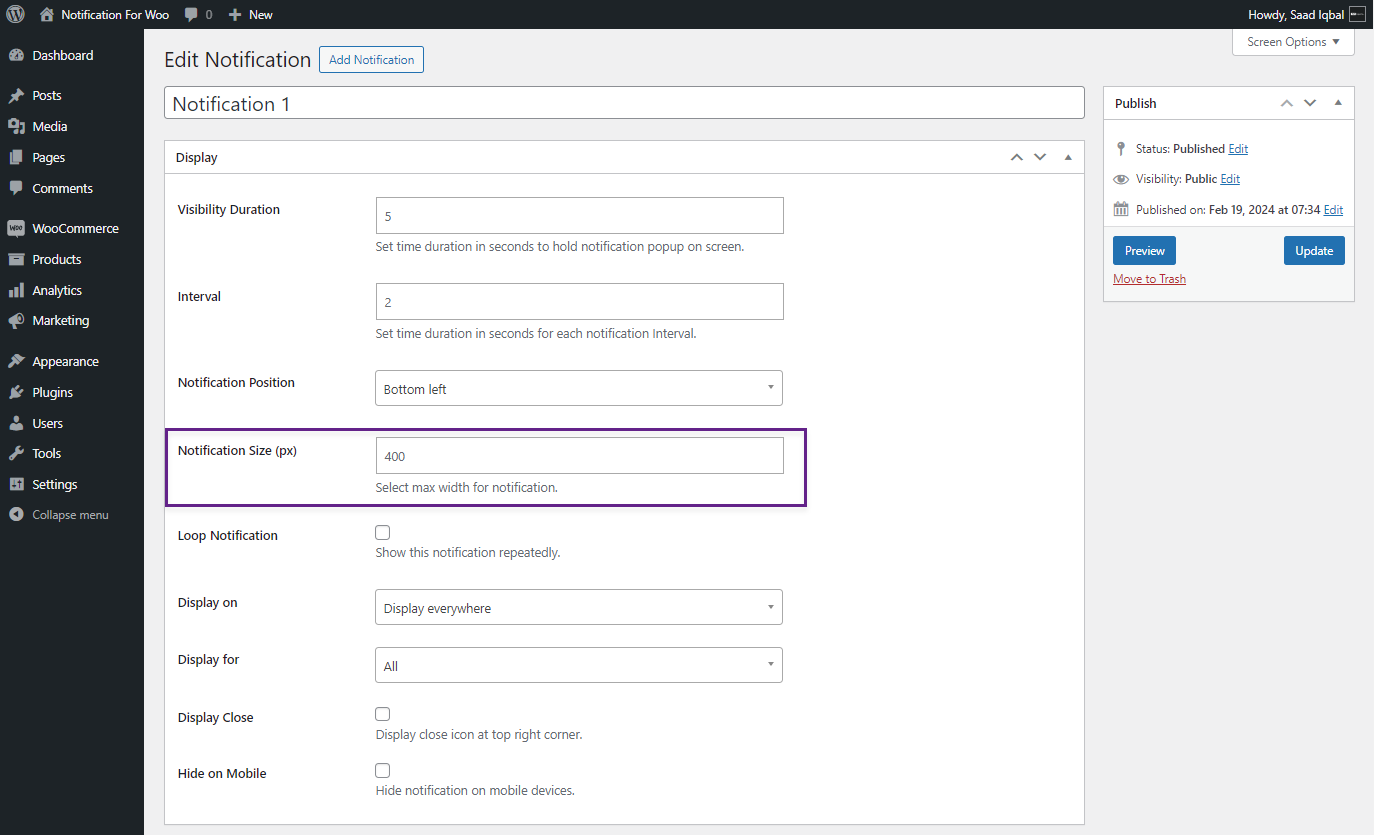
Task: Click the Howdy, Saad Iqbal account text
Action: click(x=1296, y=15)
